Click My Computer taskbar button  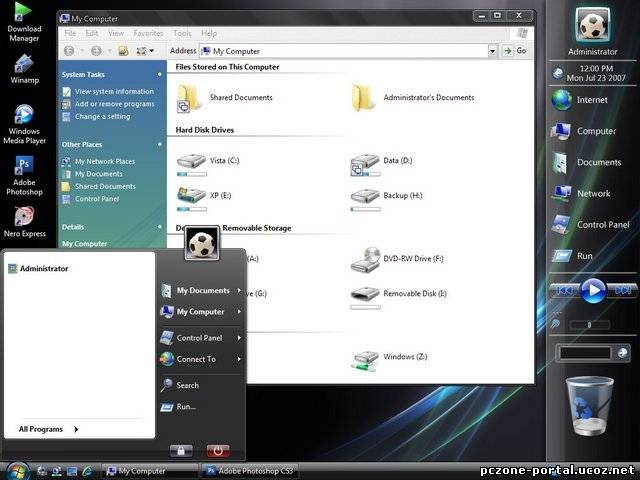coord(150,471)
